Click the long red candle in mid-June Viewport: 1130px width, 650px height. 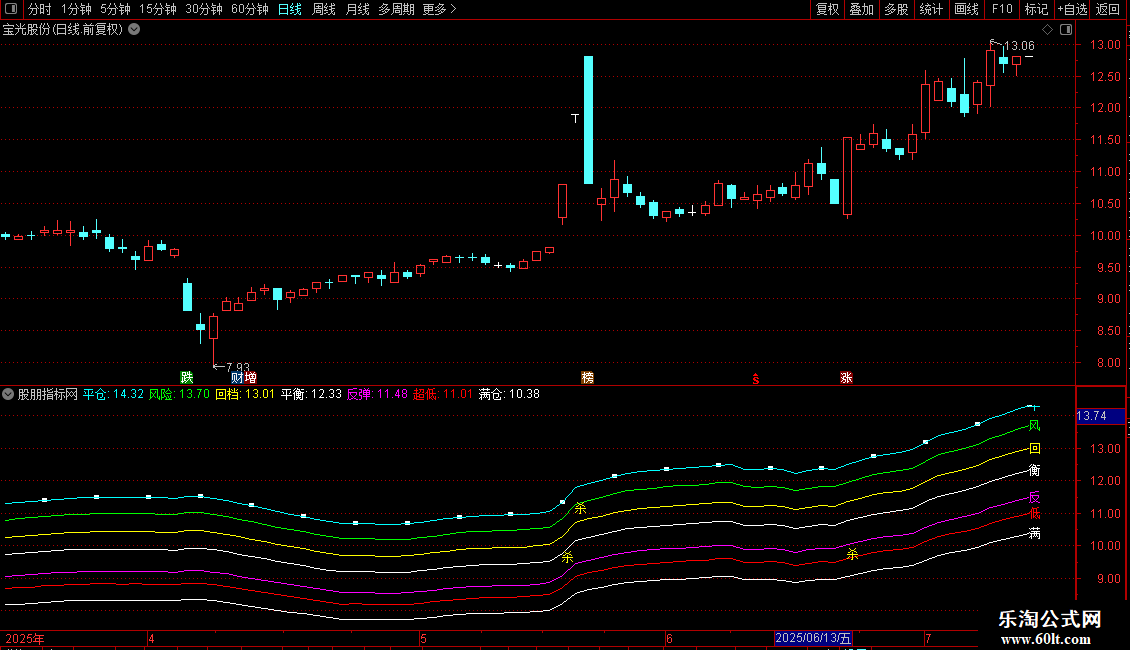[x=848, y=177]
